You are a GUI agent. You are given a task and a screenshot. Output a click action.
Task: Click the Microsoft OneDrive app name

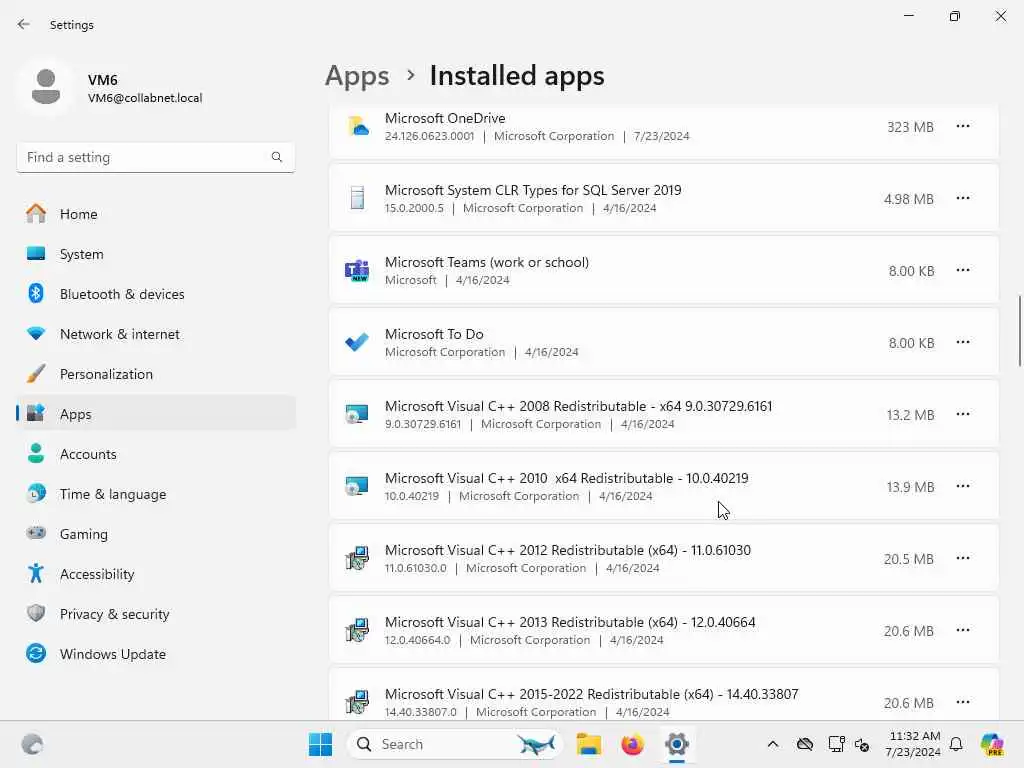click(x=445, y=118)
